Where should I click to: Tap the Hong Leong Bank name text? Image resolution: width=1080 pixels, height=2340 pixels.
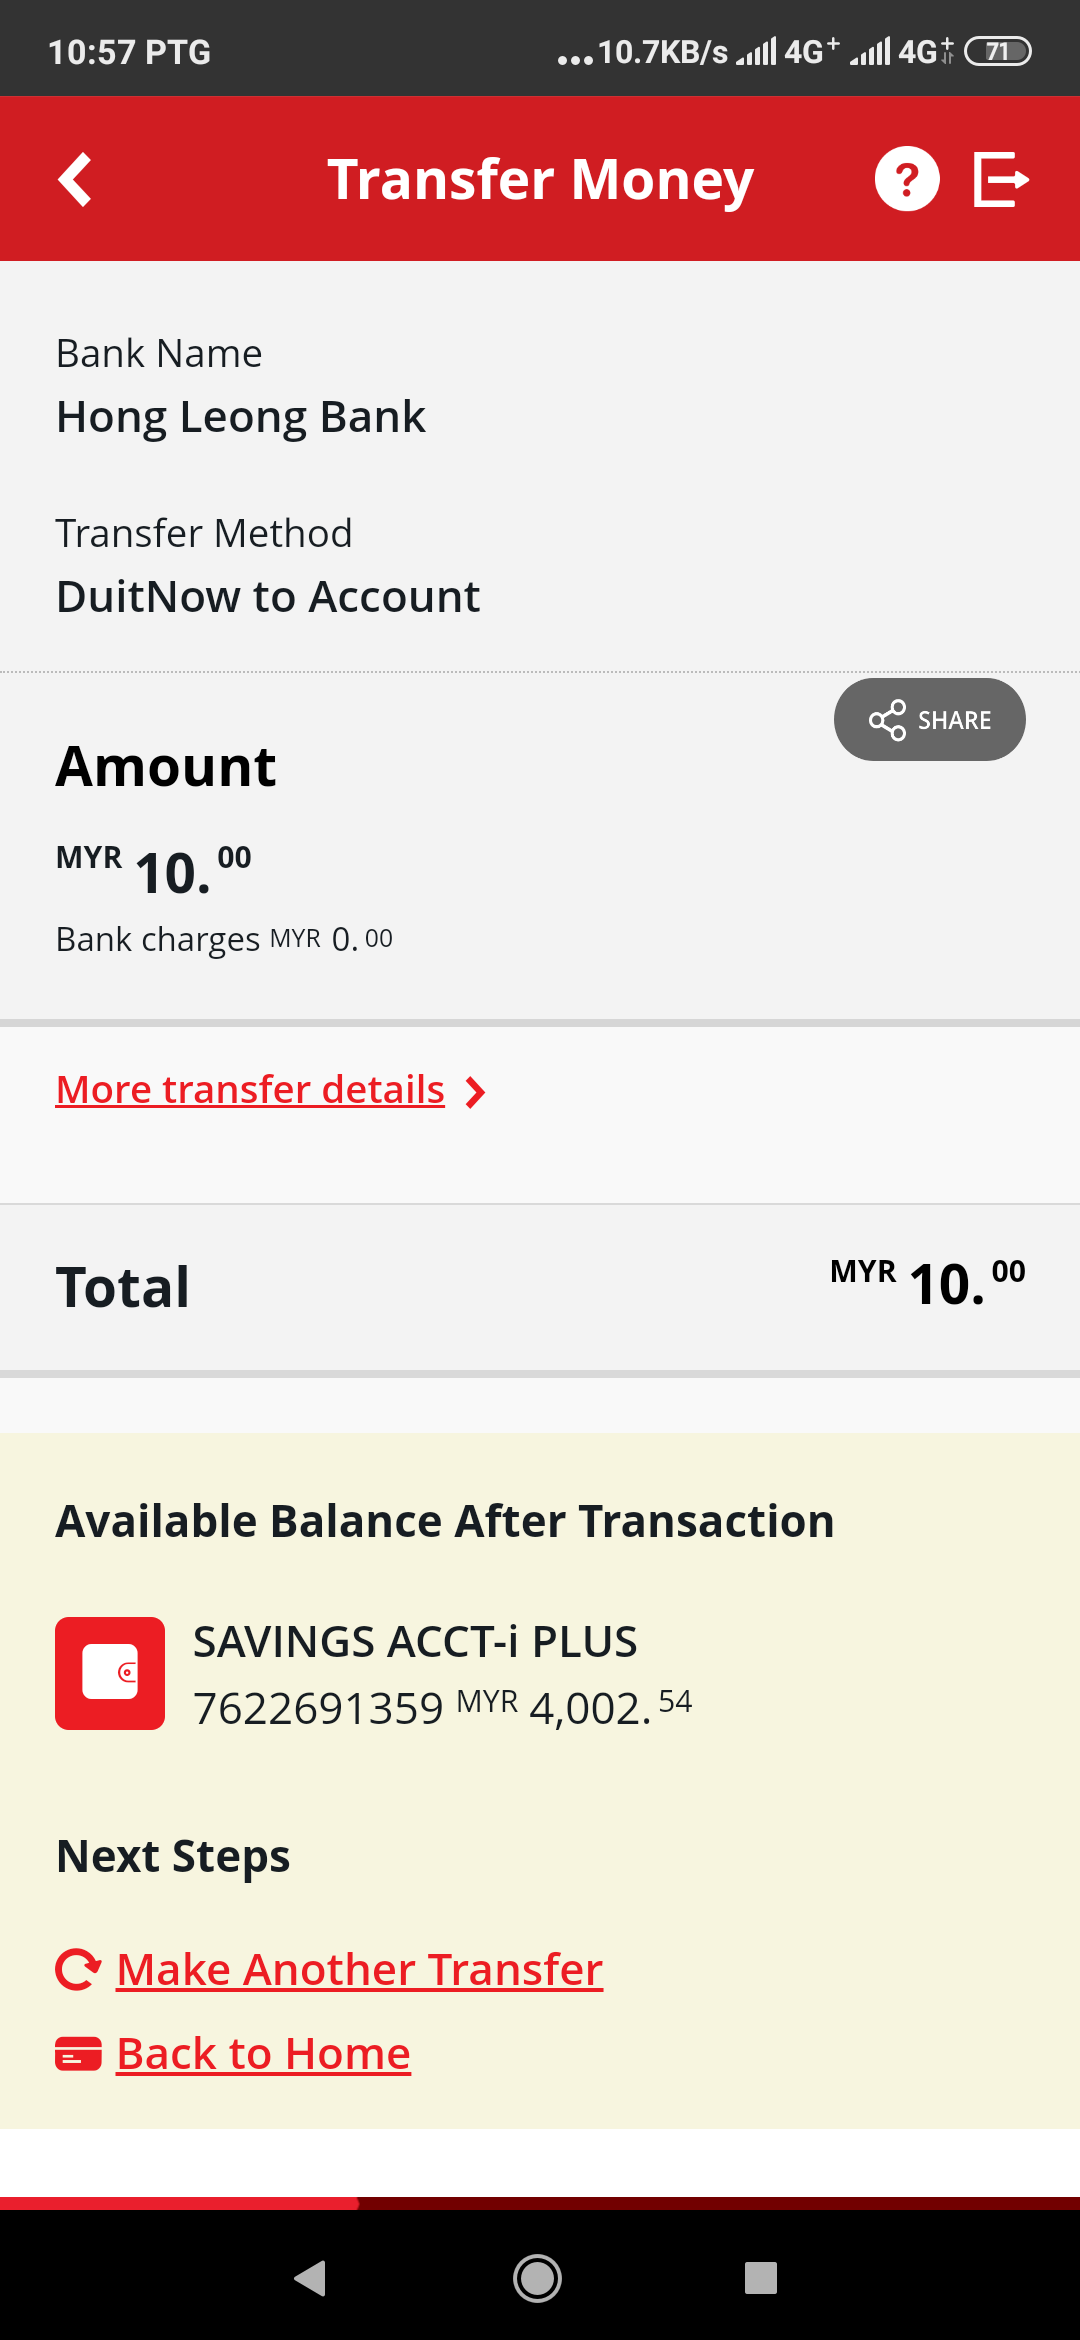pos(241,417)
